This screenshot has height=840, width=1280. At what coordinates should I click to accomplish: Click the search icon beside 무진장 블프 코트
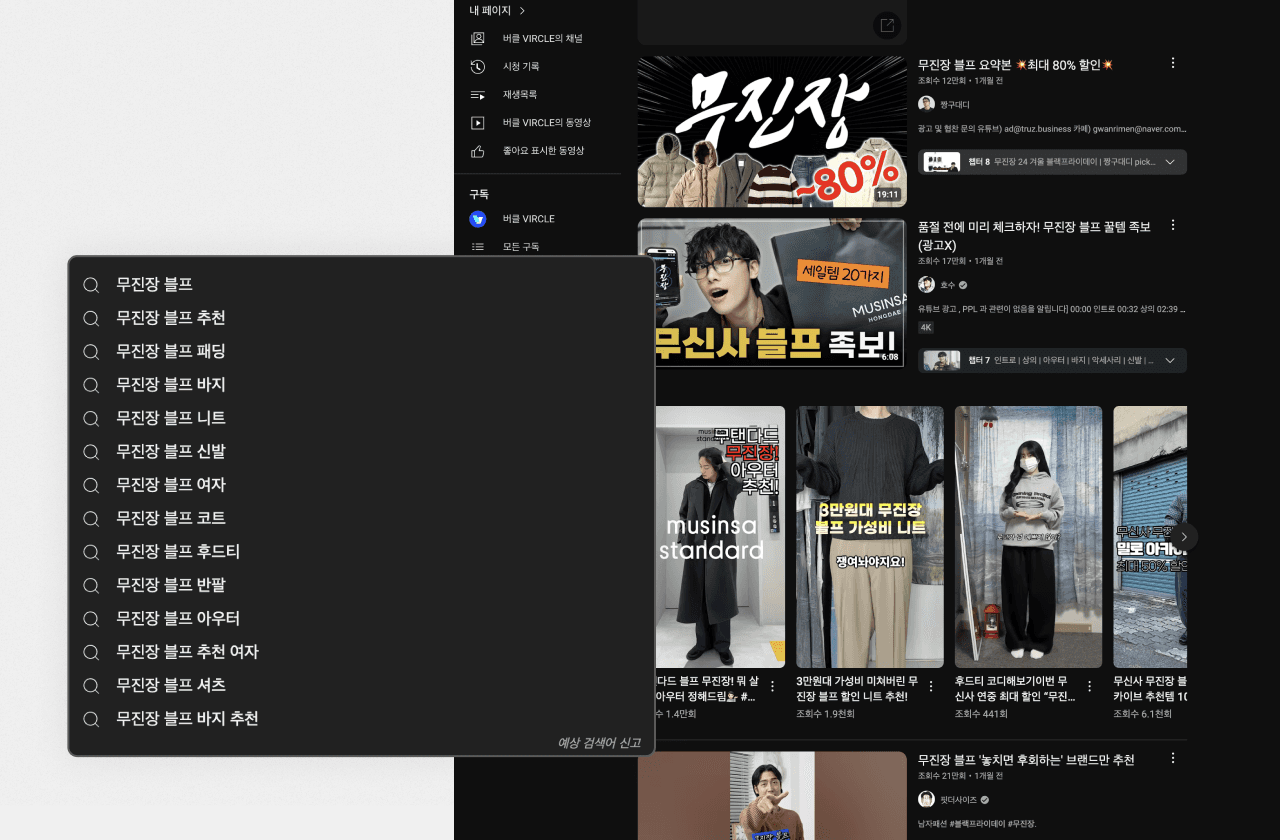pos(91,519)
